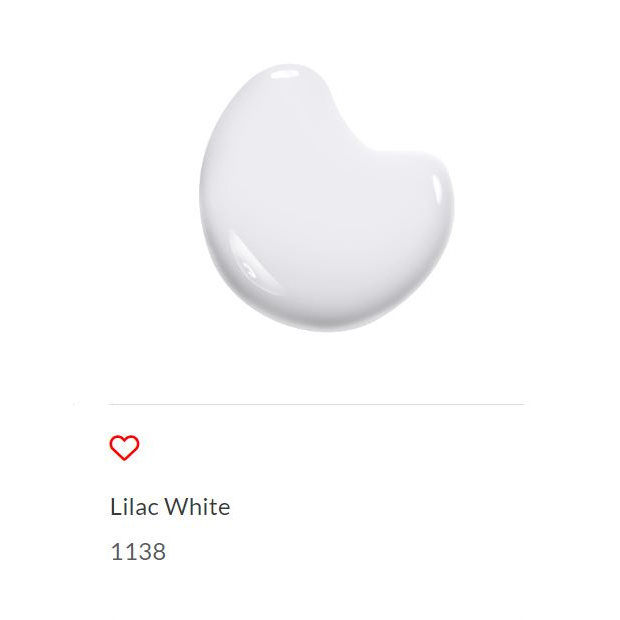Select the Lilac White paint blob

click(x=327, y=198)
